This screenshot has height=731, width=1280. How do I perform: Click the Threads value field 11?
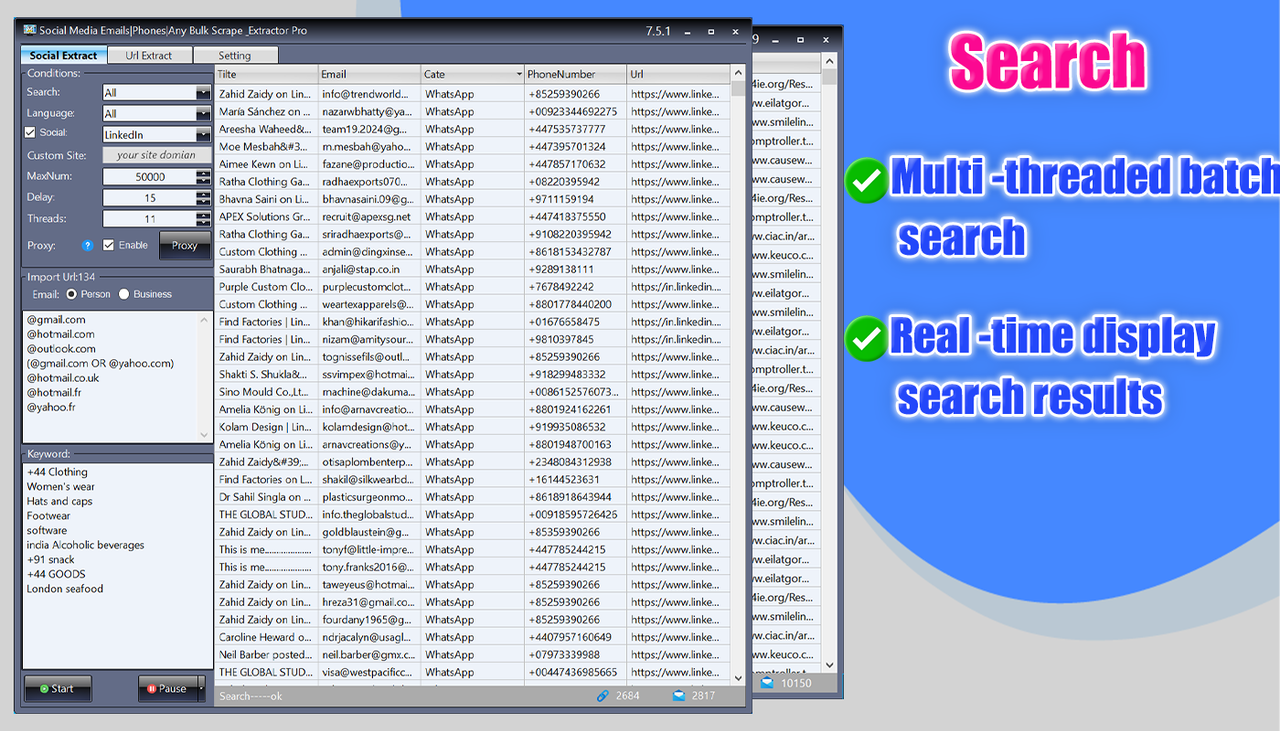pos(150,219)
